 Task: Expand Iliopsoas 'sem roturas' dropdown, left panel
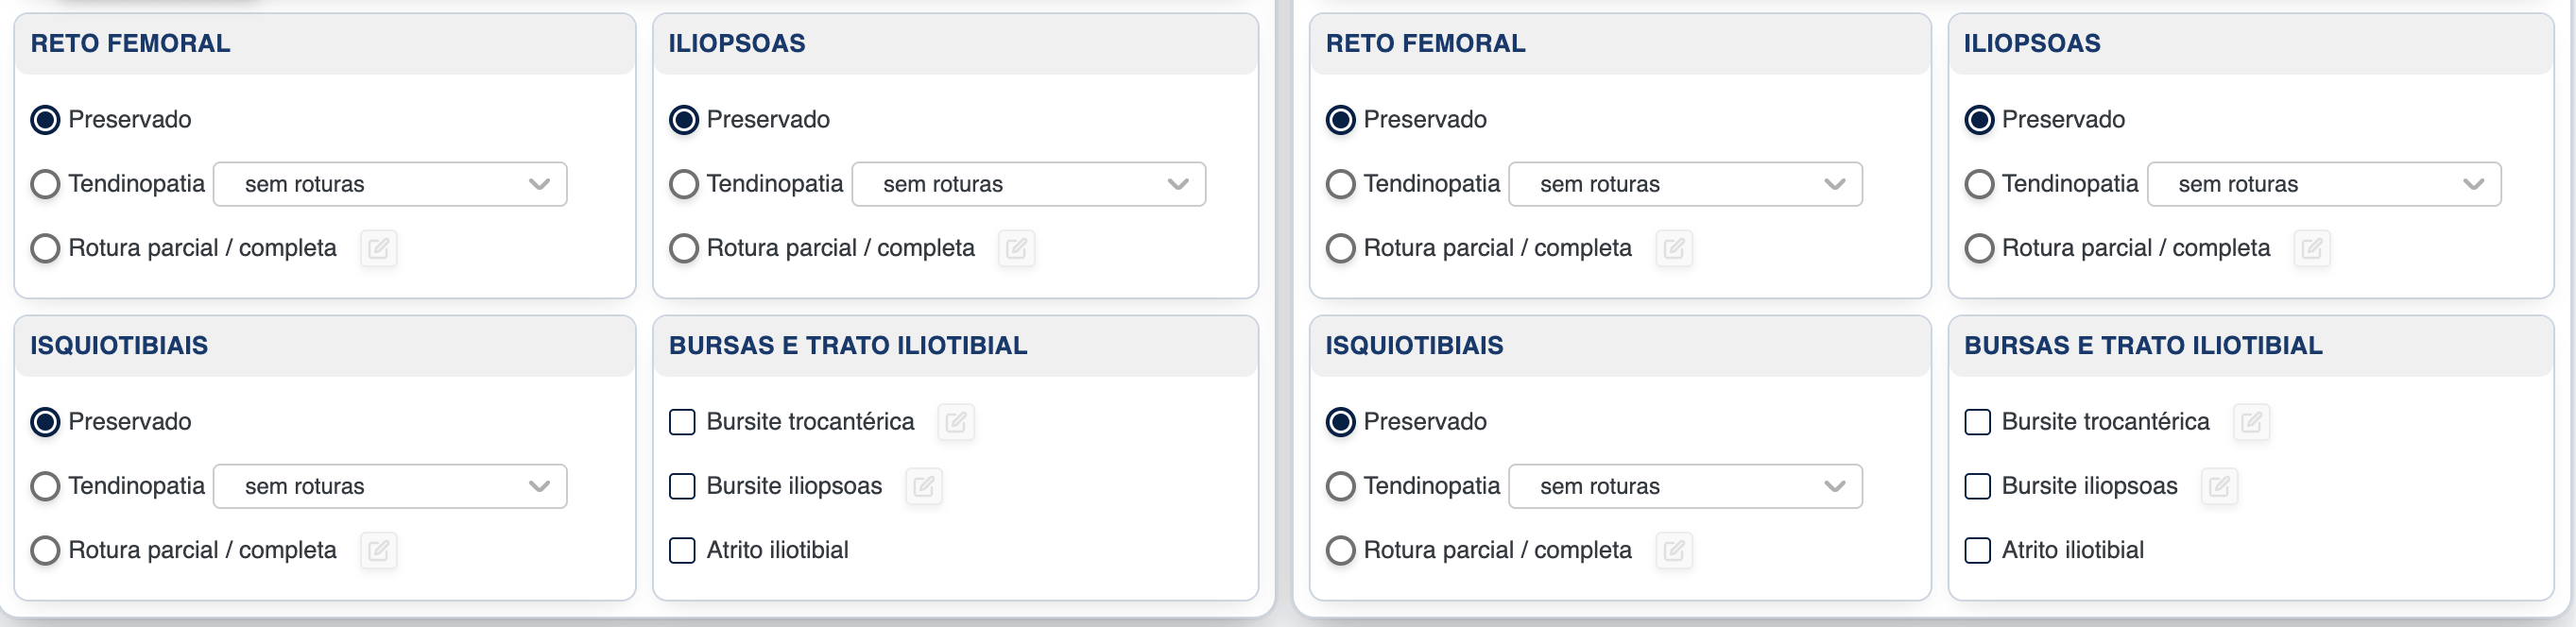1028,184
